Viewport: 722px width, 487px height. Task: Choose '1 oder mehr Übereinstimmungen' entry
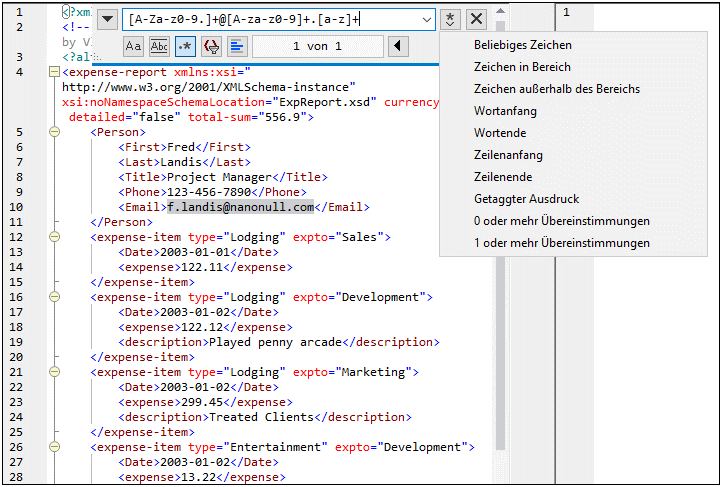pos(561,243)
